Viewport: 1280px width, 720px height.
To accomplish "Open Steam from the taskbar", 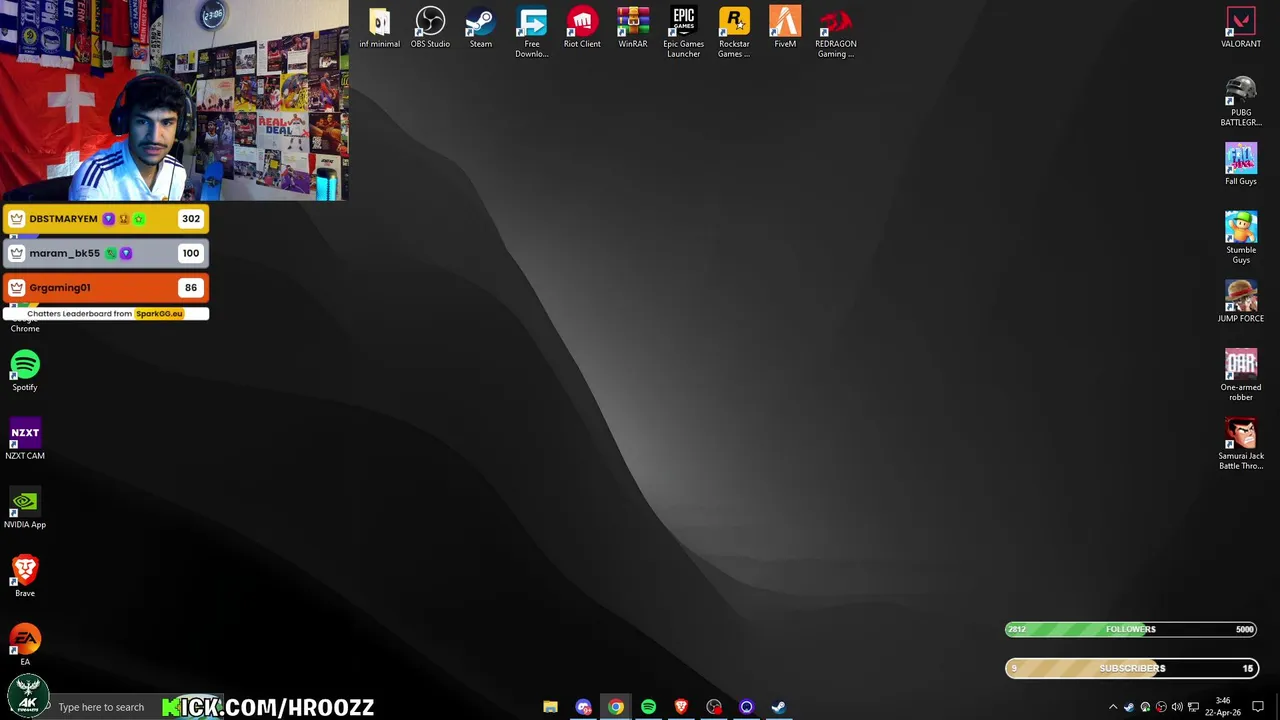I will coord(778,707).
